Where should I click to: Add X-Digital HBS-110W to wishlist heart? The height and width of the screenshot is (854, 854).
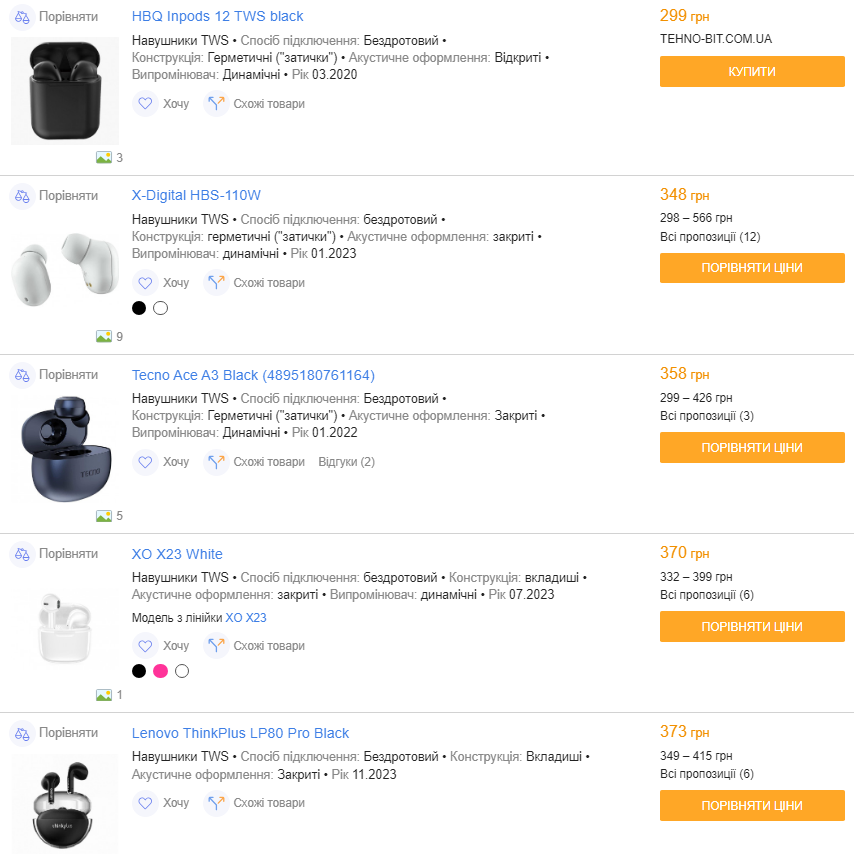145,283
